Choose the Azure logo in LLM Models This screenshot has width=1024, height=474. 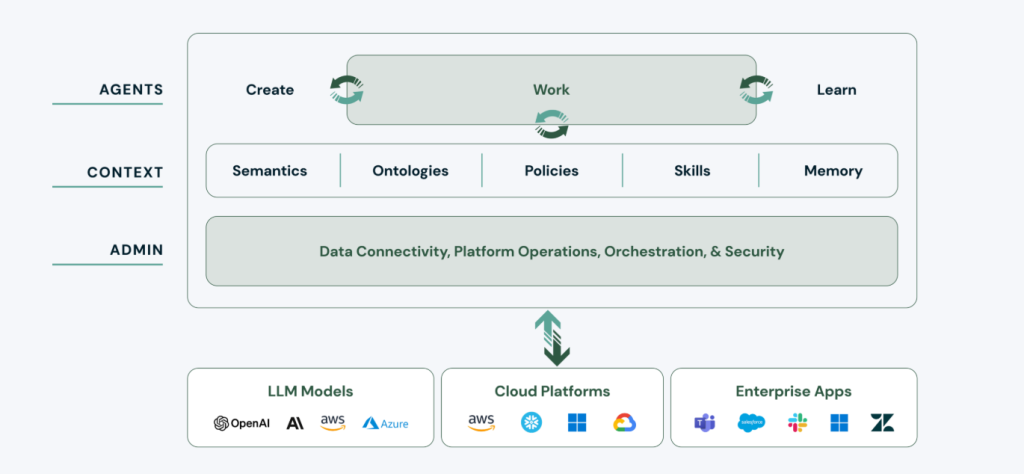tap(385, 424)
